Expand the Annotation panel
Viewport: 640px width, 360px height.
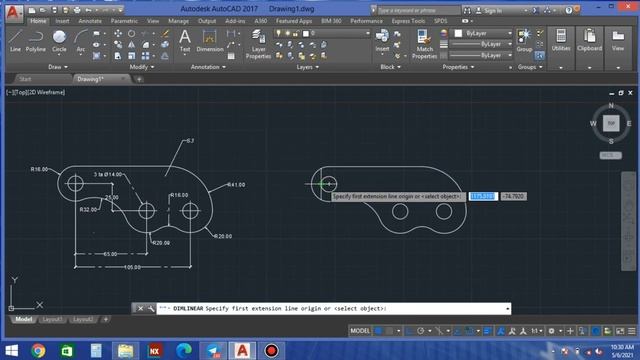(208, 67)
